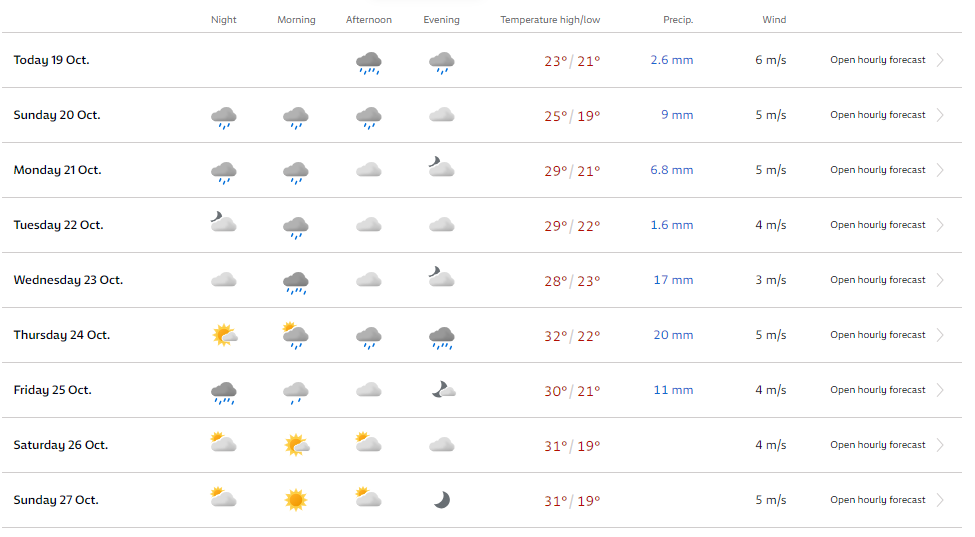Click Monday 21 Oct. evening moon-cloud icon
Image resolution: width=975 pixels, height=537 pixels.
(441, 167)
